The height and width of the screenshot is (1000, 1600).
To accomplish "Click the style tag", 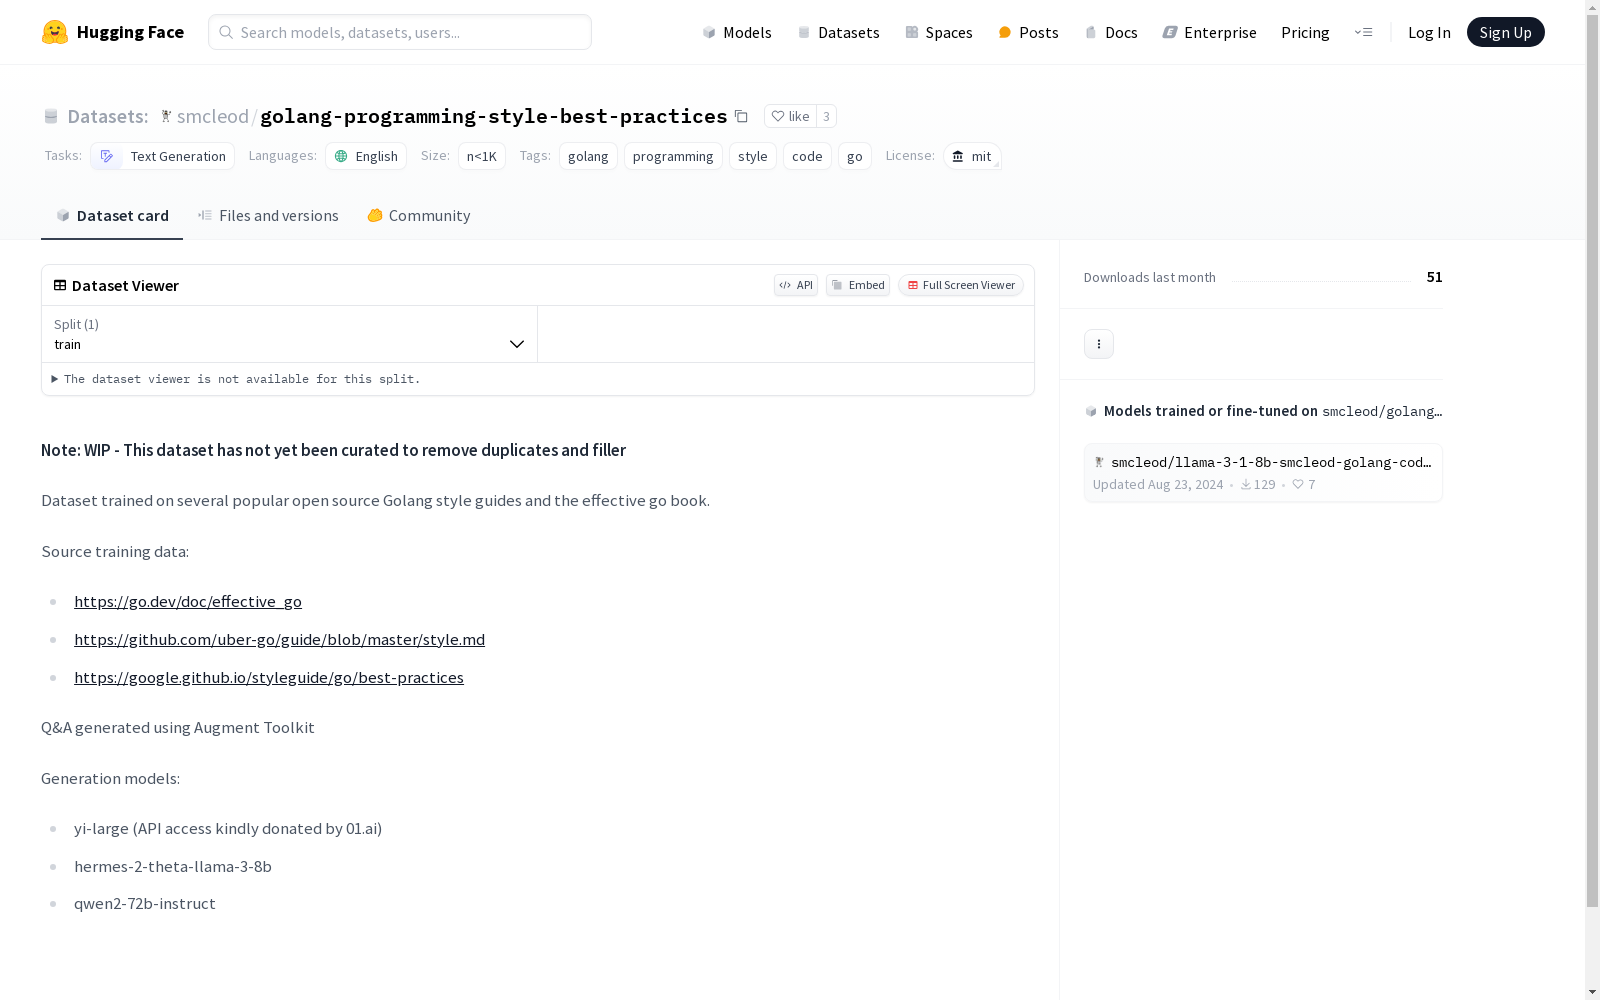I will [753, 156].
